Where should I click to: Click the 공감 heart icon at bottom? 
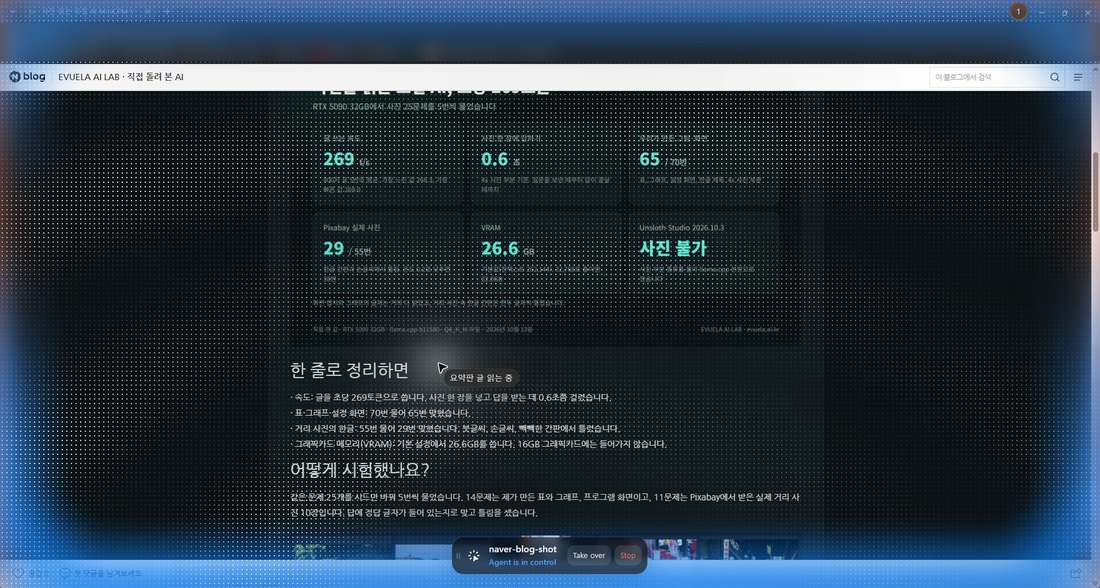[x=19, y=573]
